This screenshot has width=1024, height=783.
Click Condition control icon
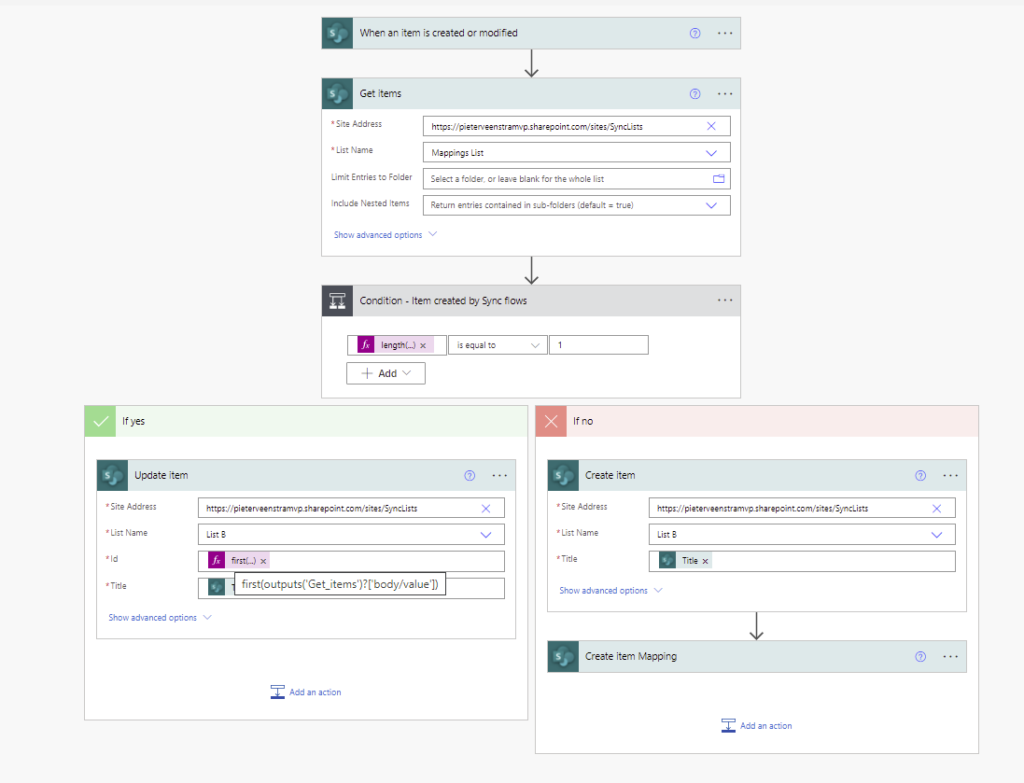[x=337, y=301]
